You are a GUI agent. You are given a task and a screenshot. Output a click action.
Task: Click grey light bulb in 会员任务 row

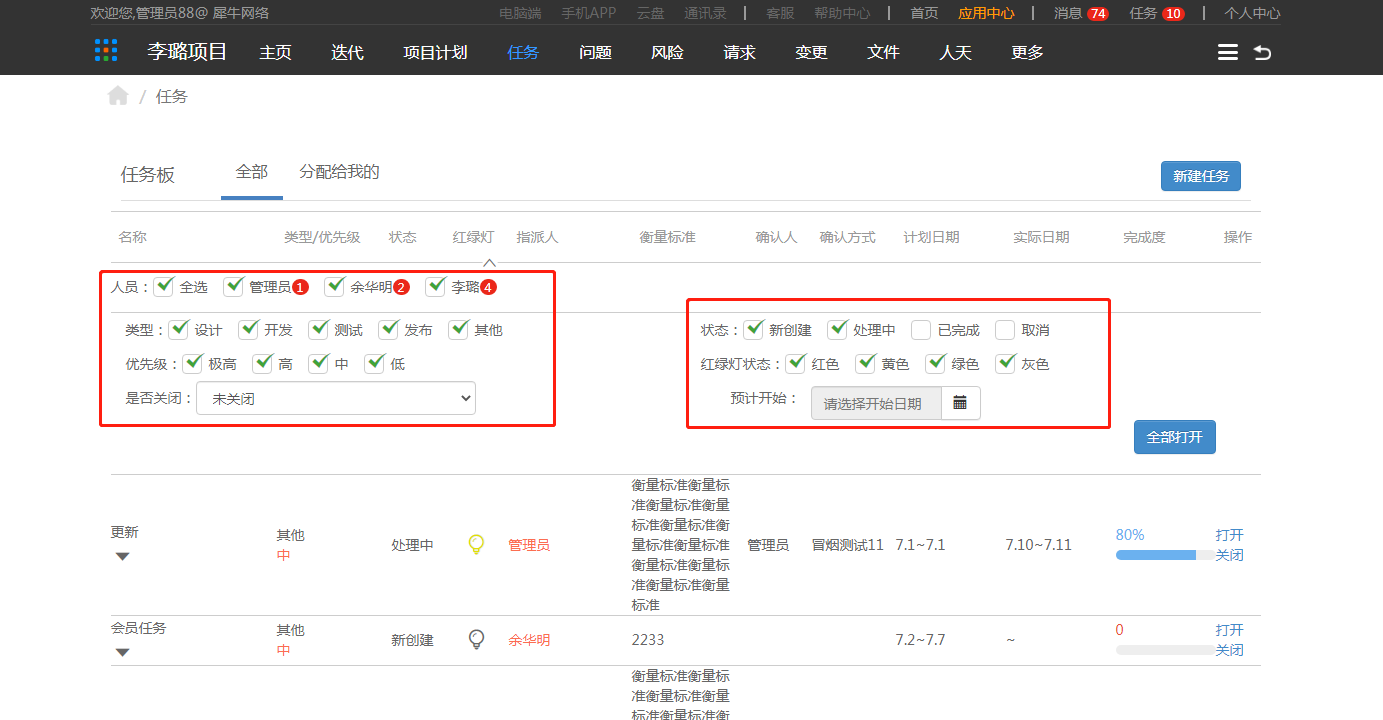point(477,639)
